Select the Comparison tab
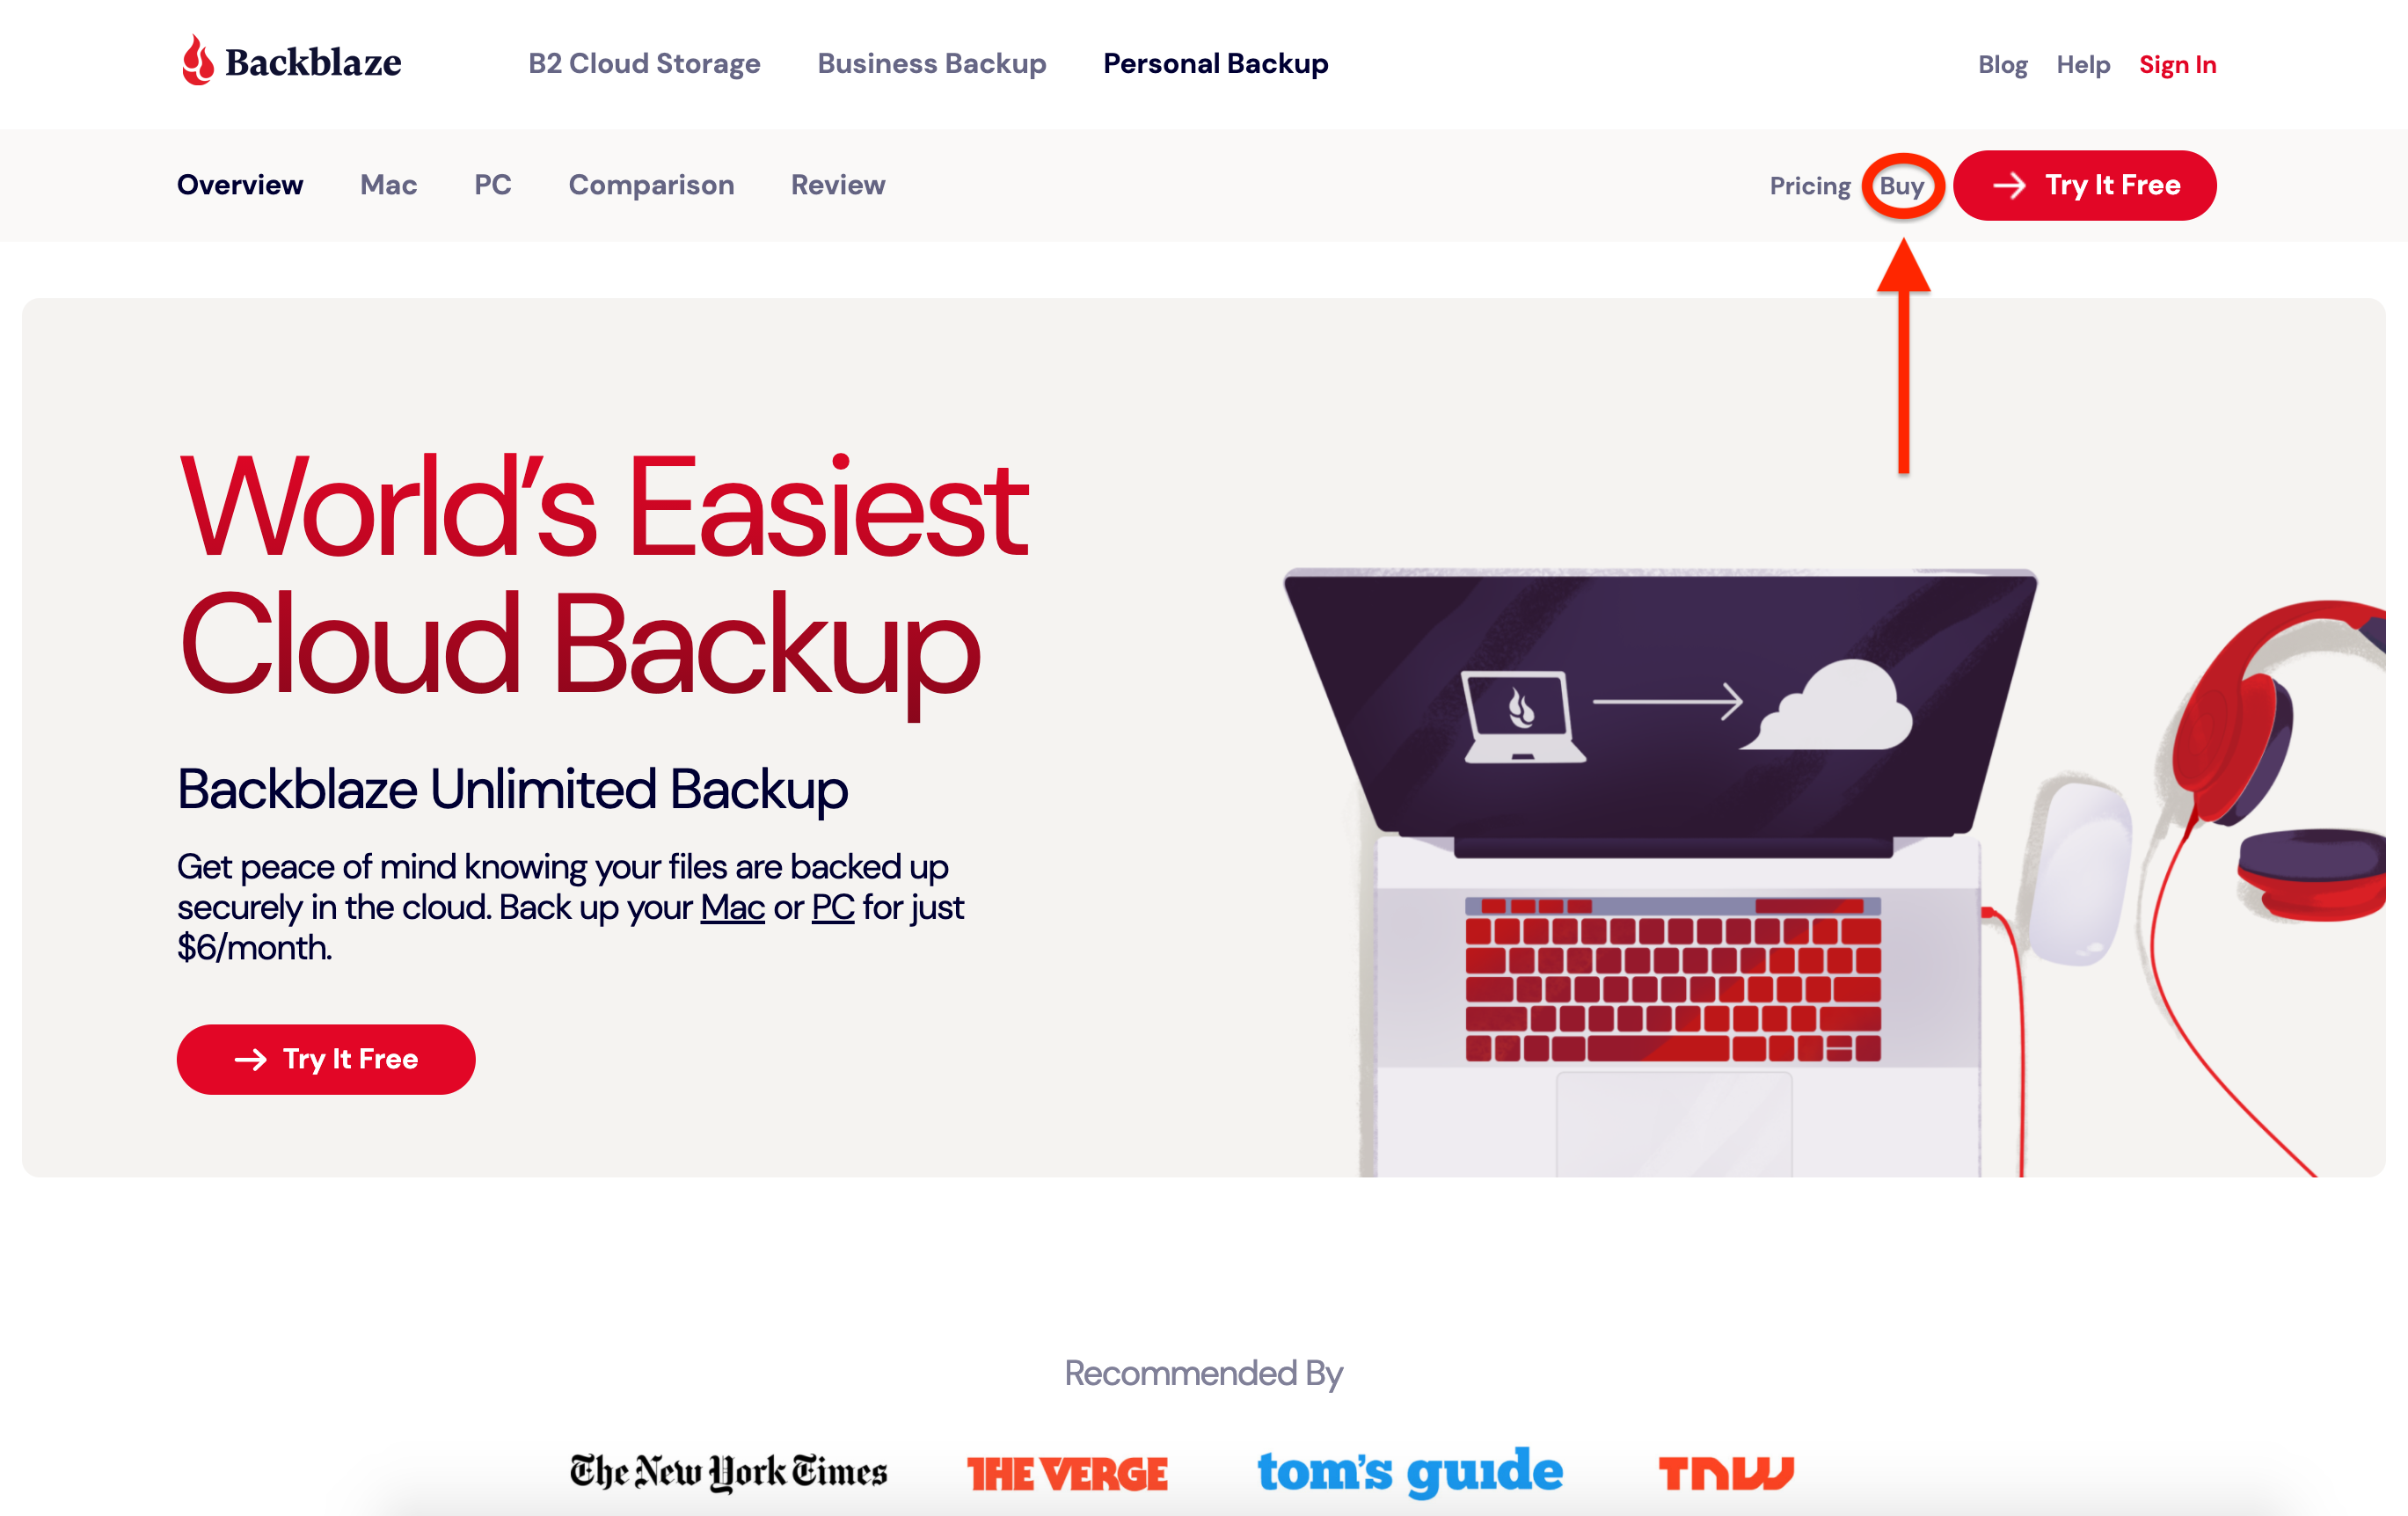2408x1516 pixels. tap(650, 186)
